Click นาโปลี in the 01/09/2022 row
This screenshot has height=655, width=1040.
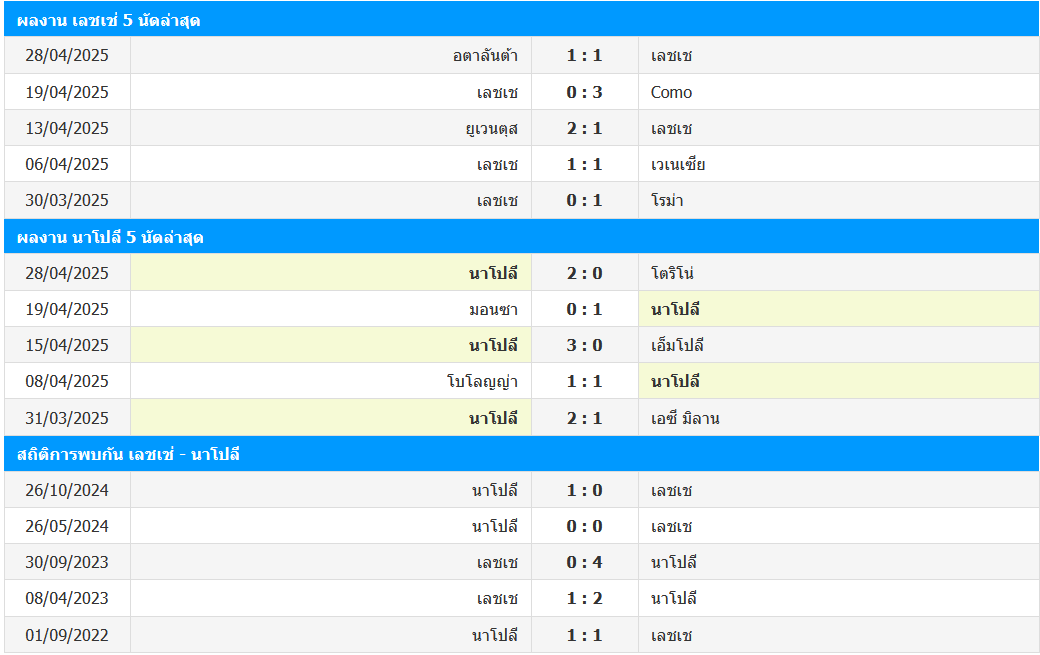click(495, 635)
